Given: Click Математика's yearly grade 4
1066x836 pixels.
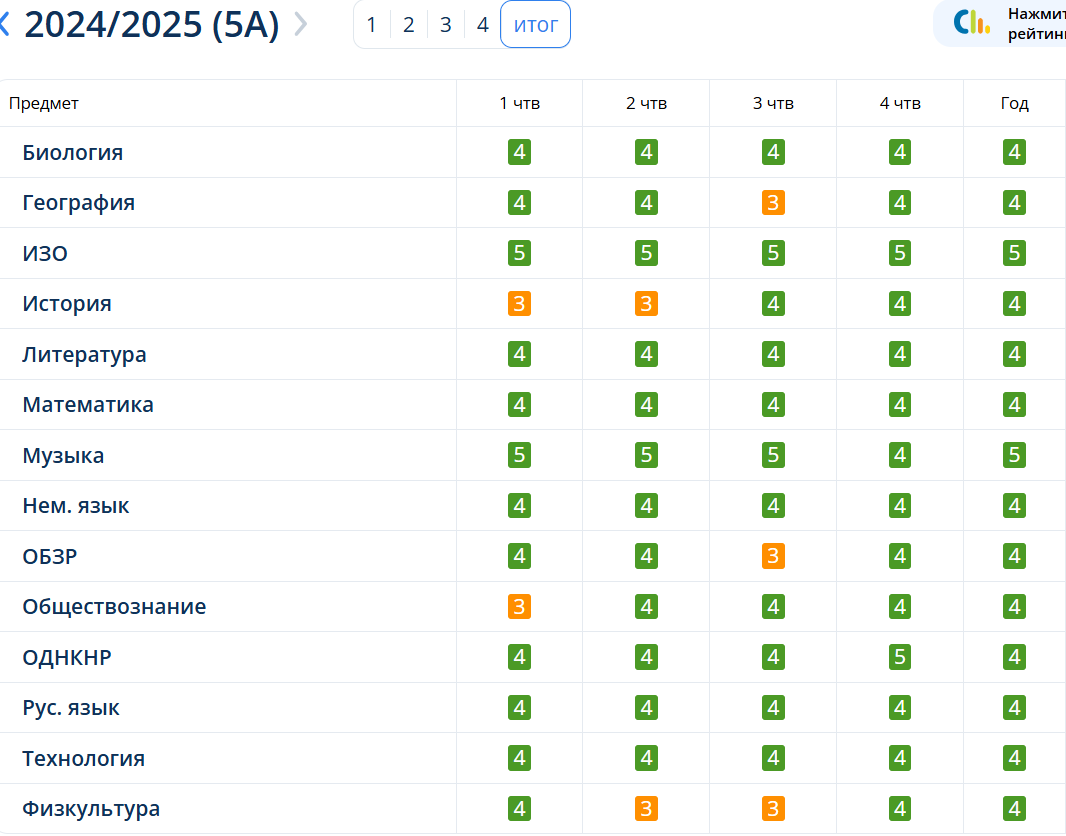Looking at the screenshot, I should coord(1014,404).
